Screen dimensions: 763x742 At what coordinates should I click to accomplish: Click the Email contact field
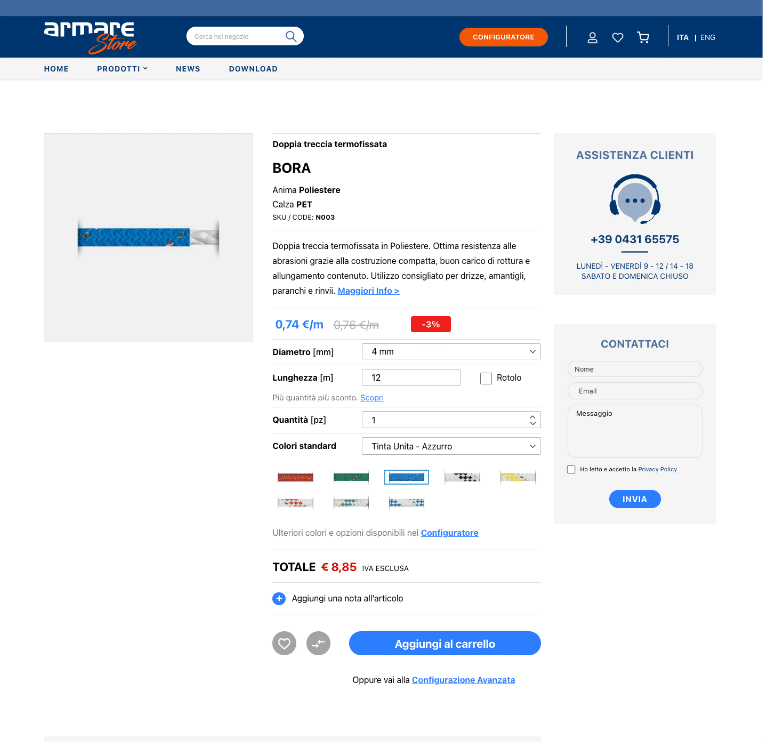click(635, 391)
